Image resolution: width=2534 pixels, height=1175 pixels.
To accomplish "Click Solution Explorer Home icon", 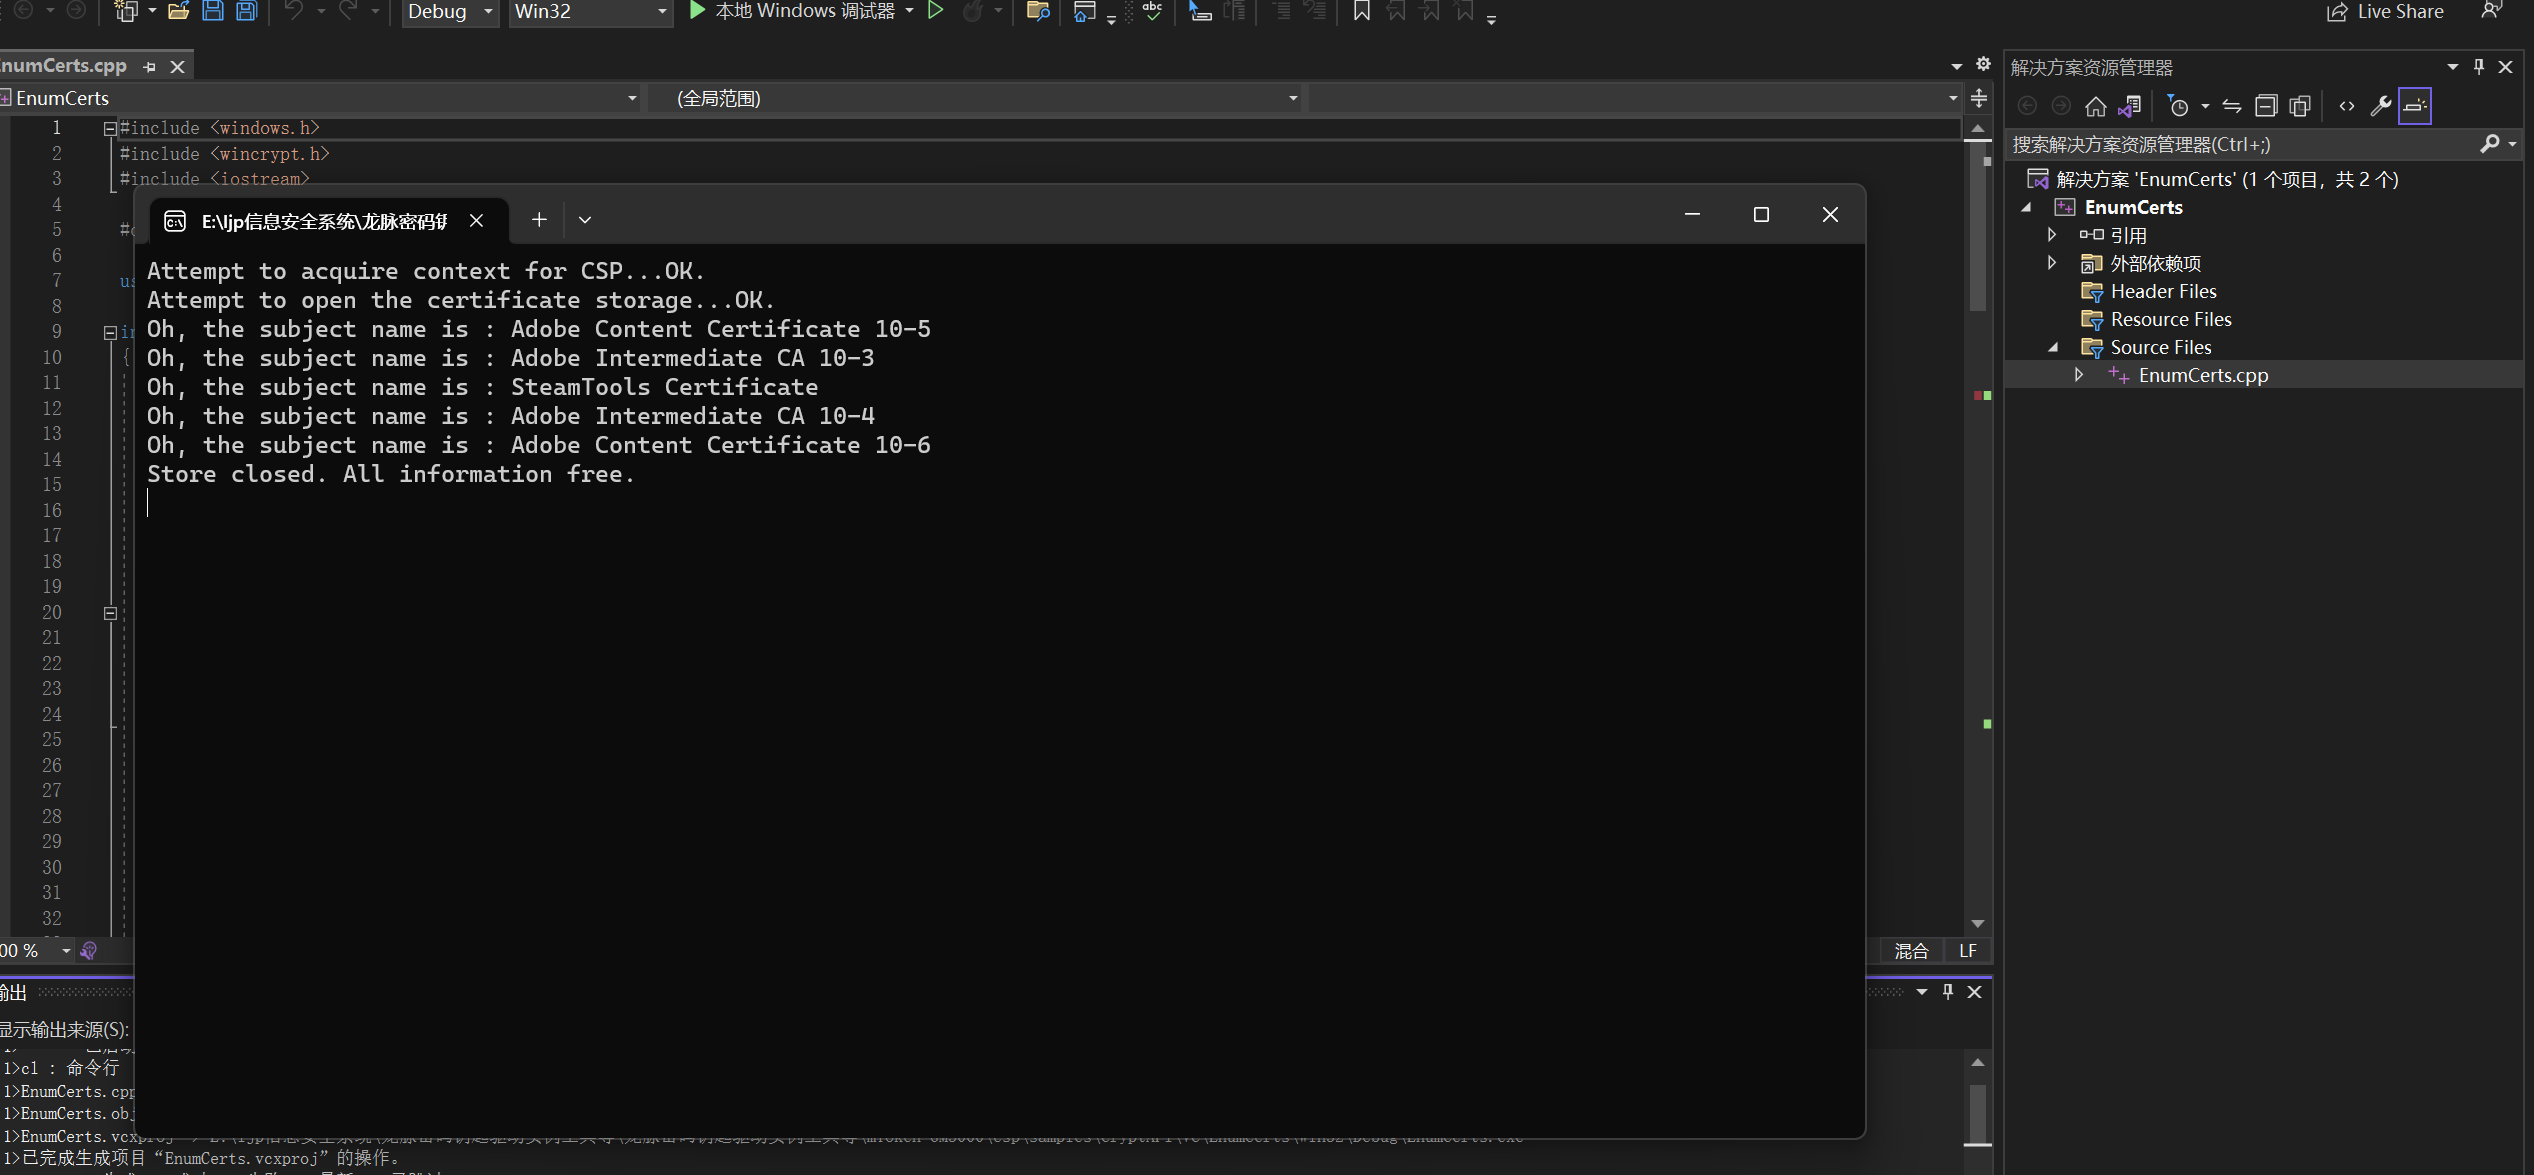I will tap(2095, 106).
